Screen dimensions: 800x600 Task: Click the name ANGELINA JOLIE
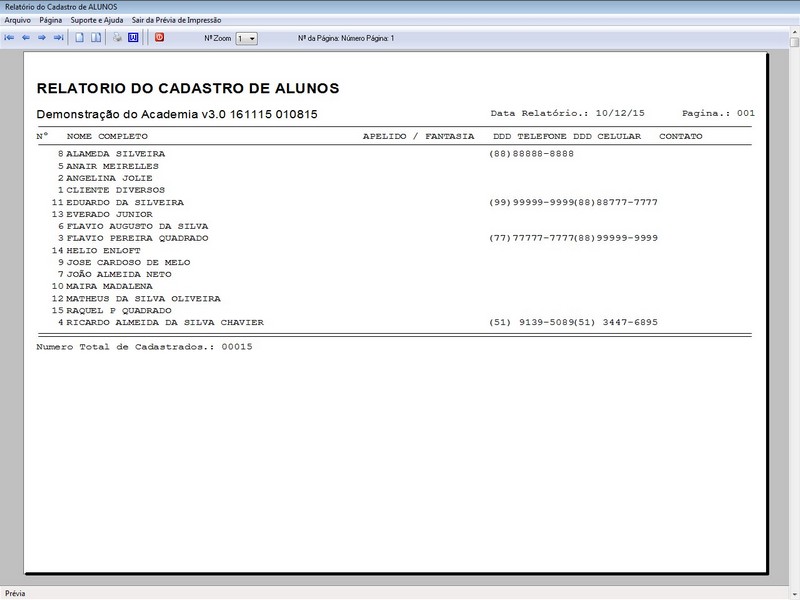(x=110, y=178)
